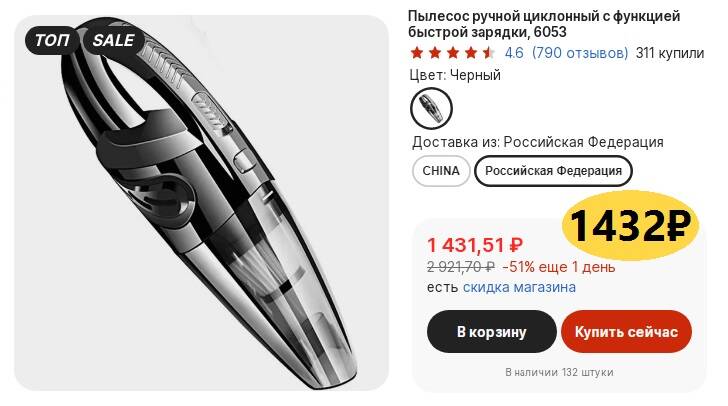Click the 311 купили purchases text

(x=670, y=53)
